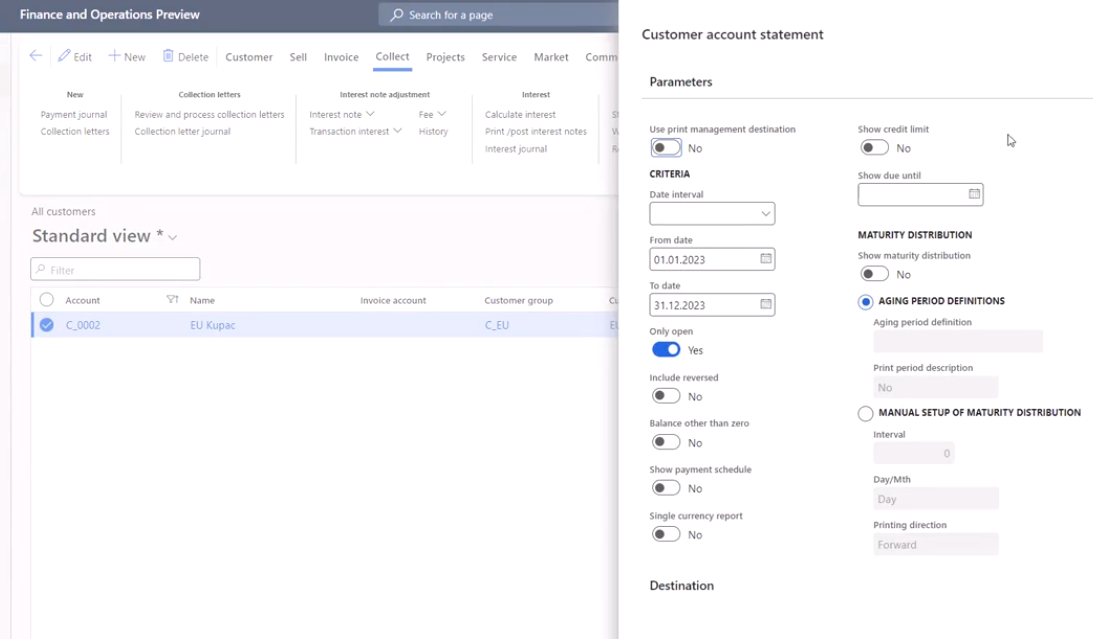Uncheck the C_0002 row checkmark
The width and height of the screenshot is (1093, 639).
pyautogui.click(x=47, y=325)
